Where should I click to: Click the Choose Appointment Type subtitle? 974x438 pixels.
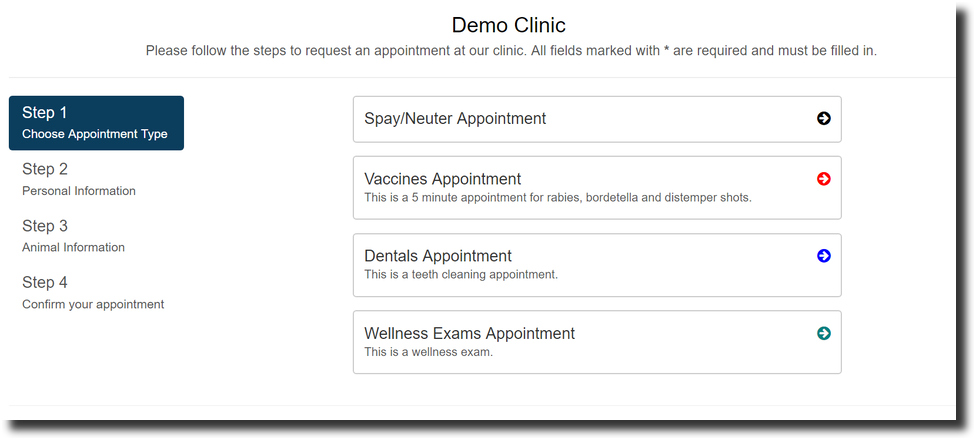point(95,134)
